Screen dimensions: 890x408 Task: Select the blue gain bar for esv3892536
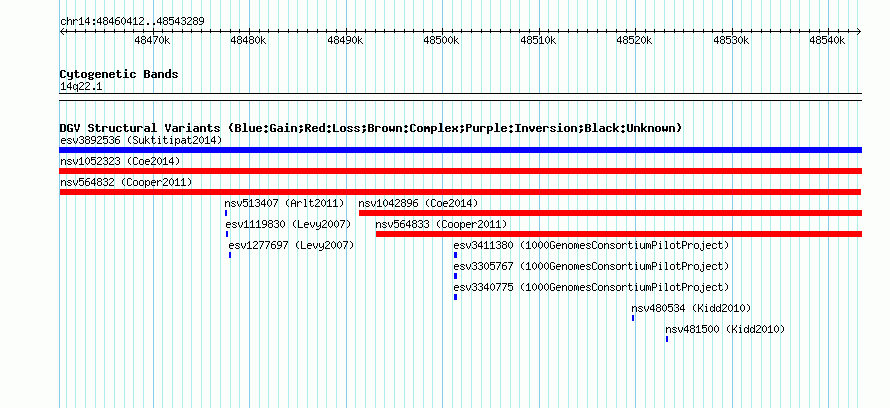(460, 150)
